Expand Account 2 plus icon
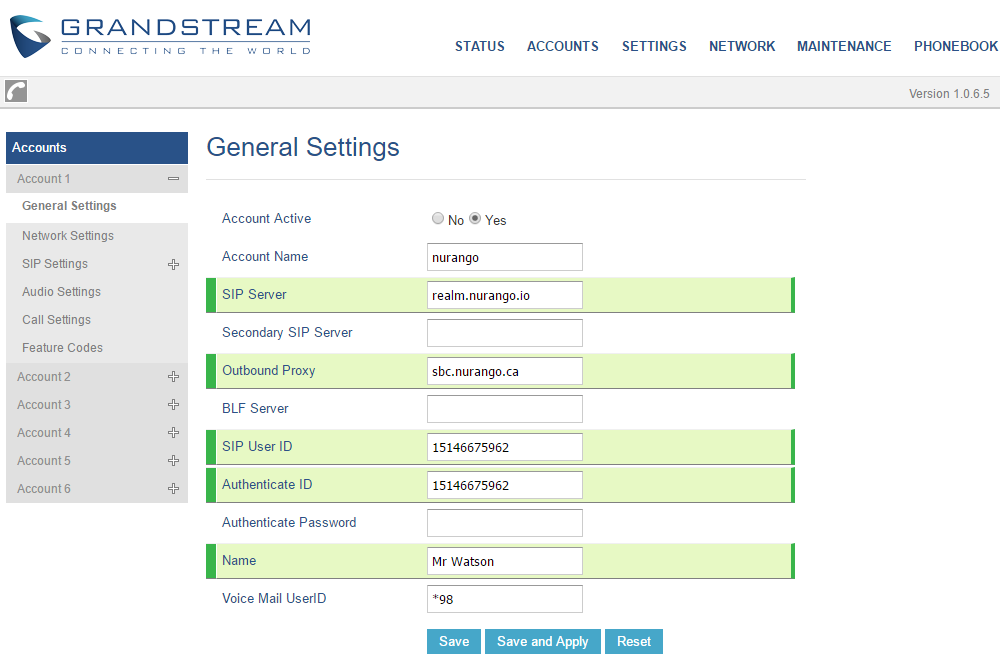 (174, 376)
